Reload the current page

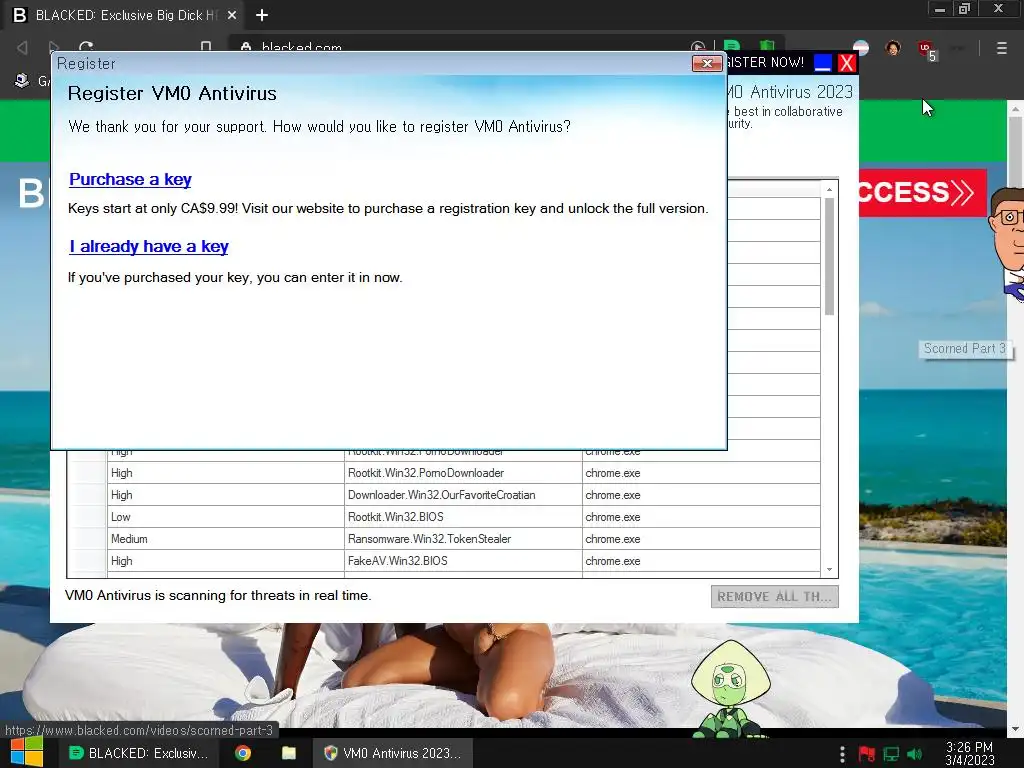86,47
